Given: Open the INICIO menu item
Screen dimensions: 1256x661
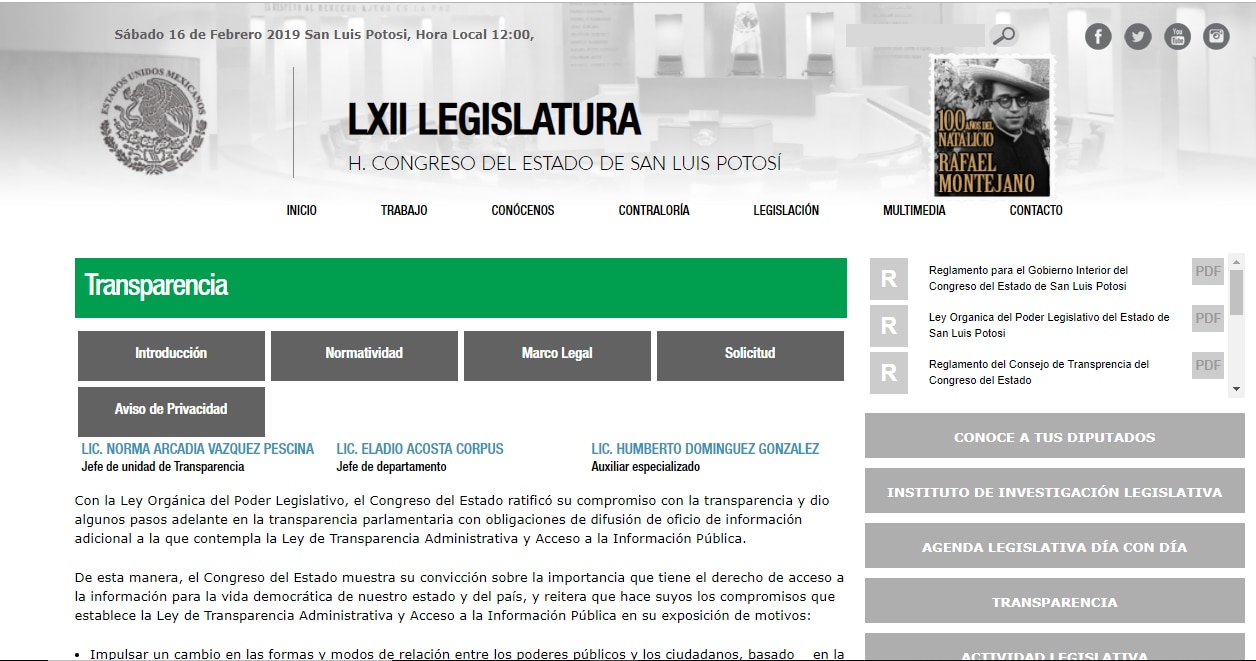Looking at the screenshot, I should pyautogui.click(x=301, y=210).
